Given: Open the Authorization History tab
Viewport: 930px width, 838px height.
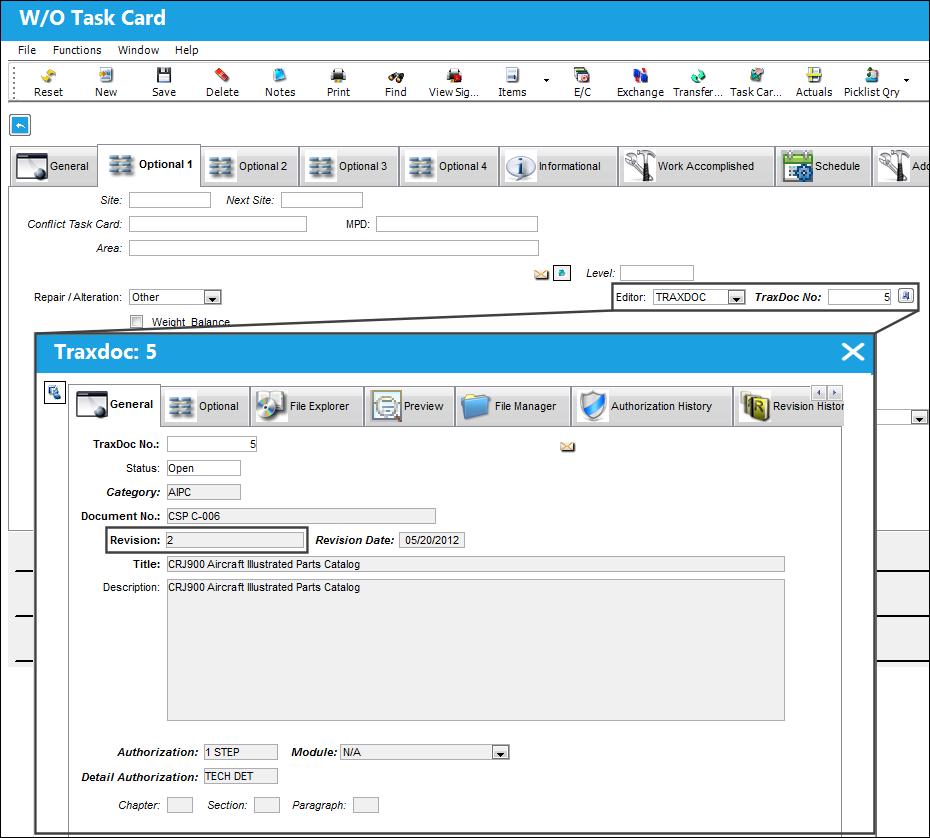Looking at the screenshot, I should [652, 406].
